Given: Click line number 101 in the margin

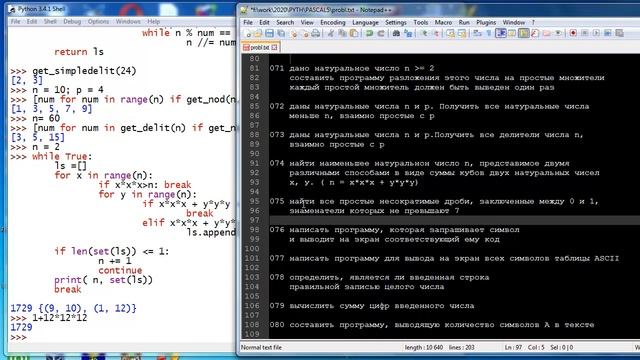Looking at the screenshot, I should coord(252,258).
